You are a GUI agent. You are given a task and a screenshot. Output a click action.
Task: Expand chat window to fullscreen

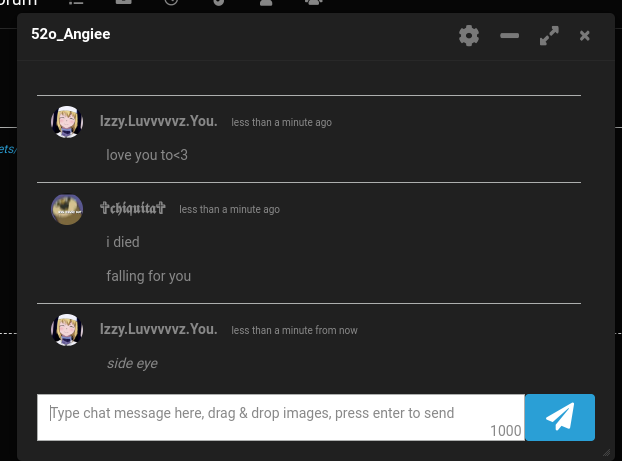tap(549, 36)
